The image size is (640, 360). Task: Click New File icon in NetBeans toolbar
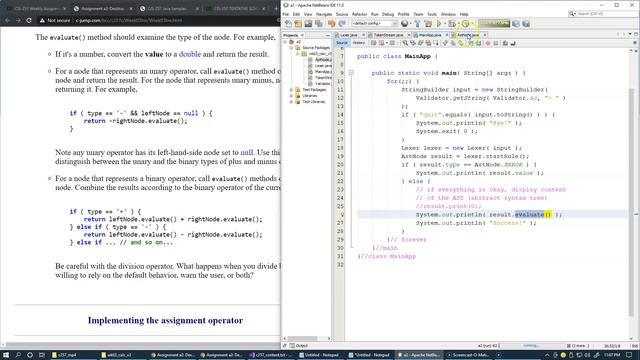point(289,24)
